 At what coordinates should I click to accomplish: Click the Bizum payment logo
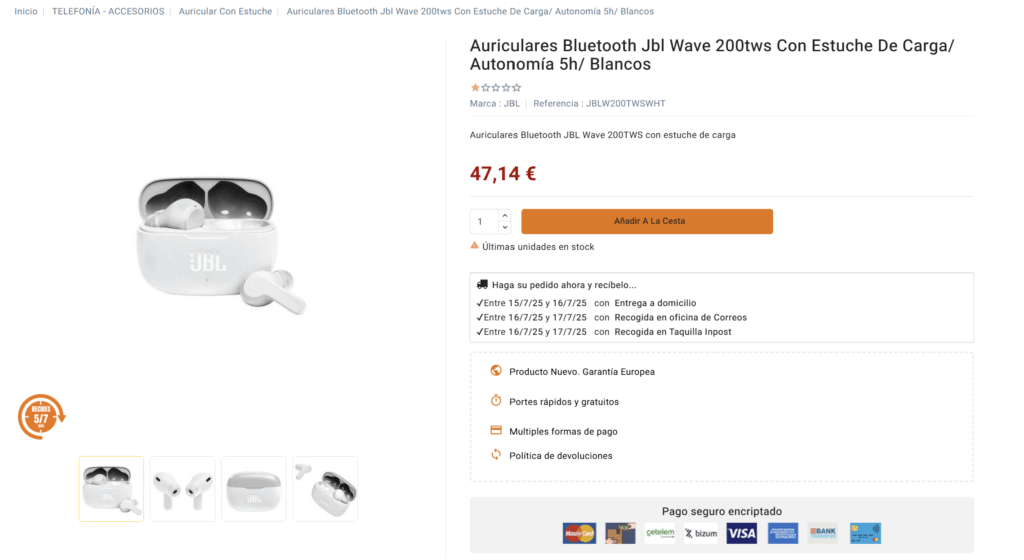pos(700,533)
